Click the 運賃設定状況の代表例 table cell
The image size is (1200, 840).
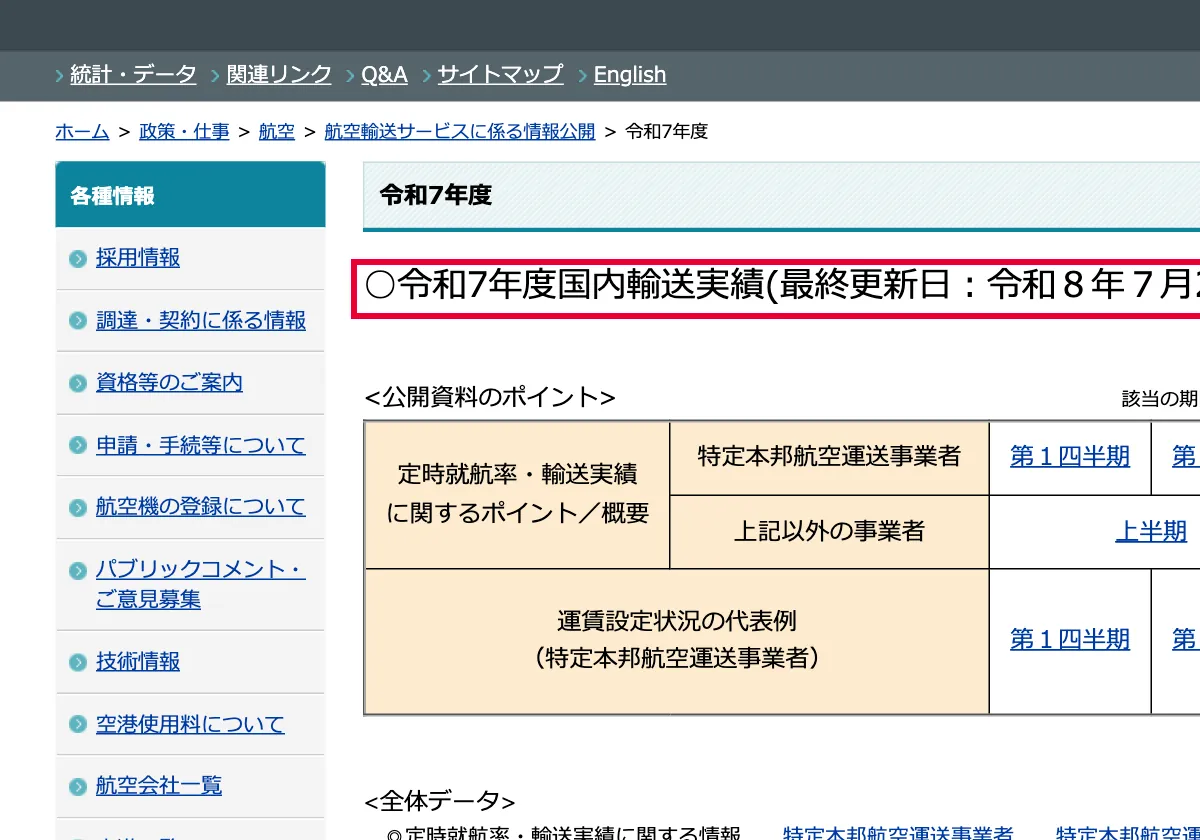pyautogui.click(x=677, y=641)
